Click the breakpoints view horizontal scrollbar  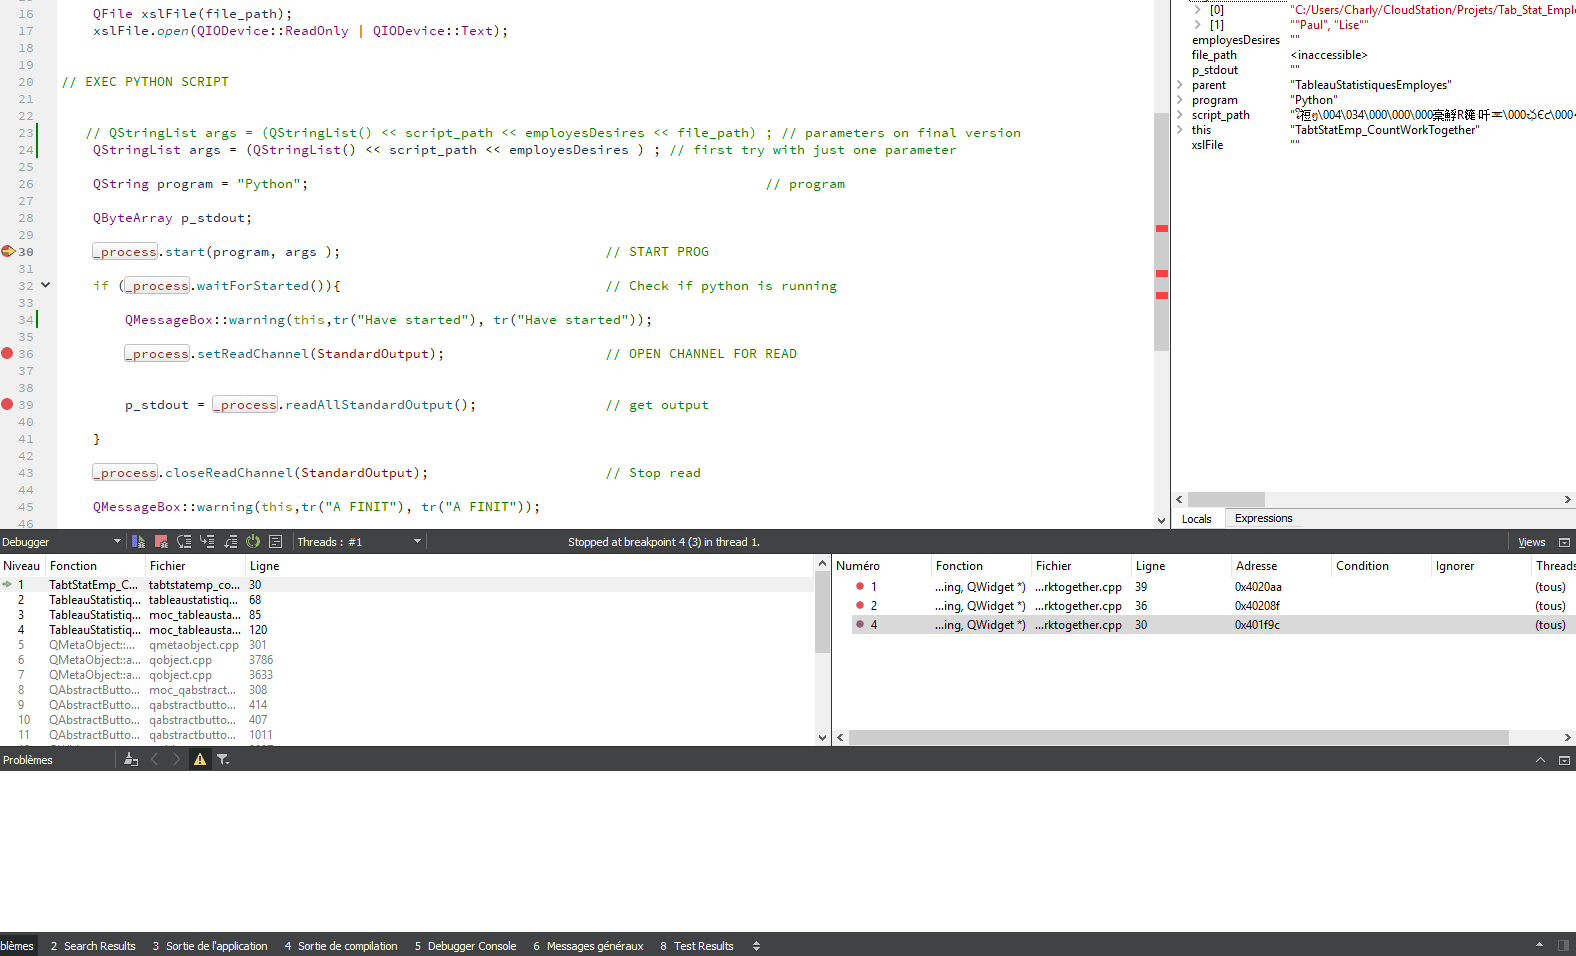[x=1178, y=737]
